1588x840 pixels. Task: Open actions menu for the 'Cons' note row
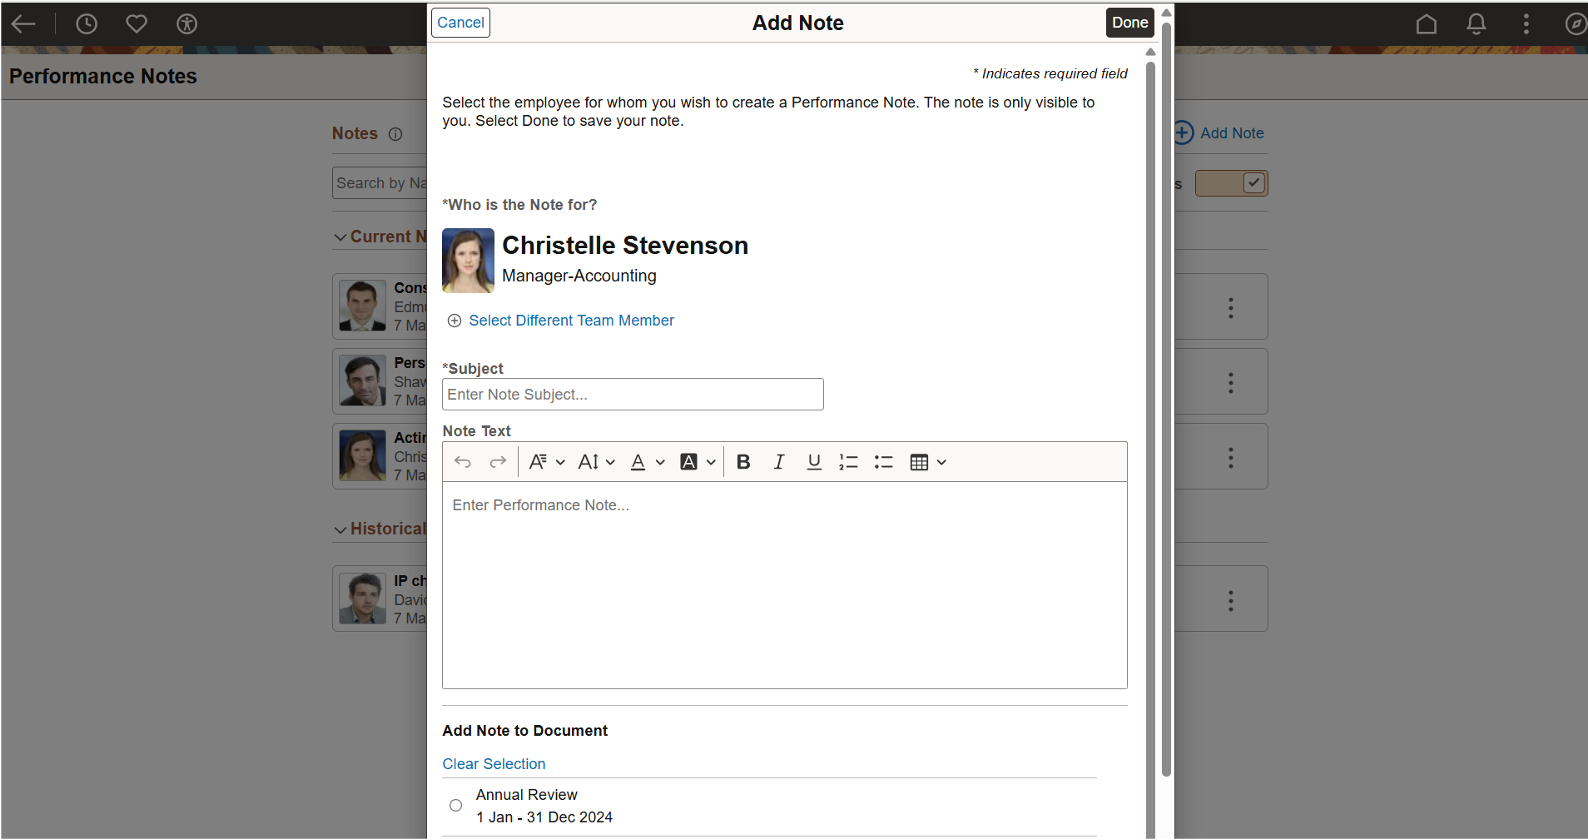[x=1231, y=308]
